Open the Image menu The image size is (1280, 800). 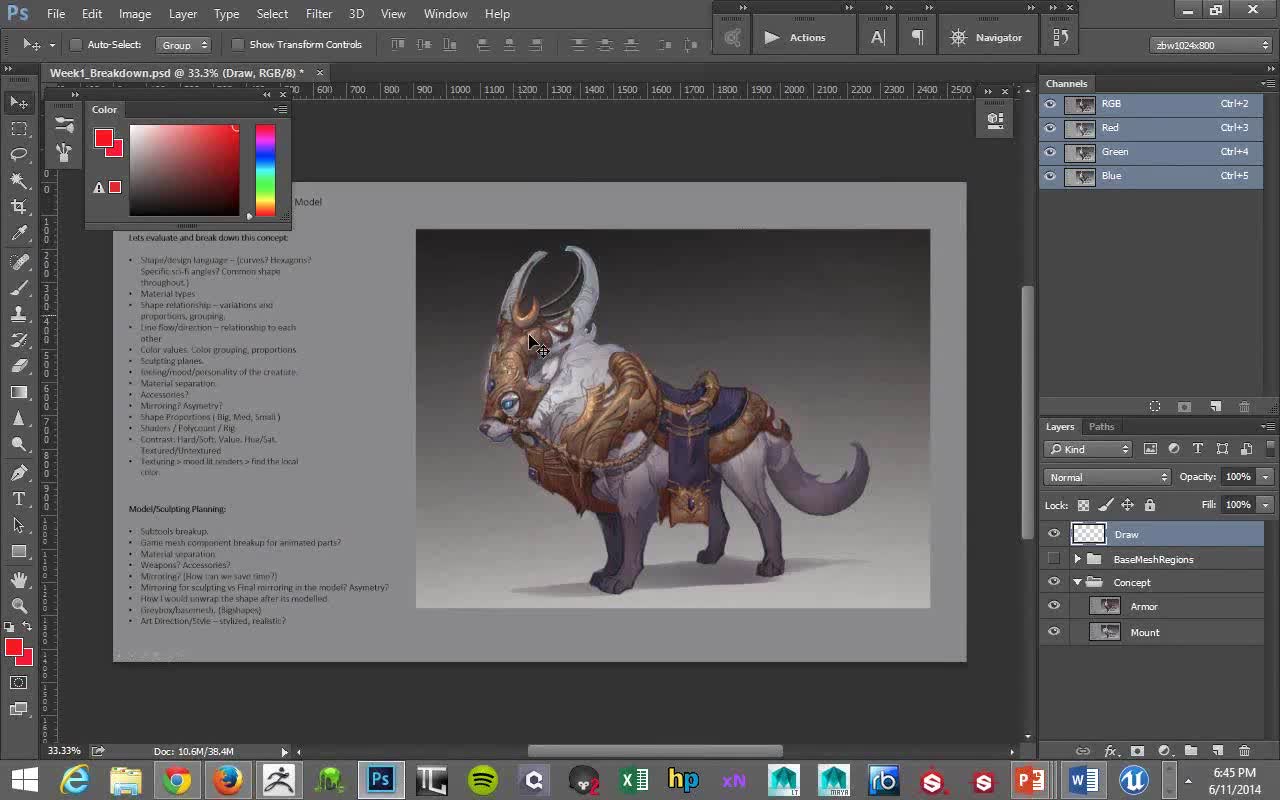pyautogui.click(x=135, y=14)
